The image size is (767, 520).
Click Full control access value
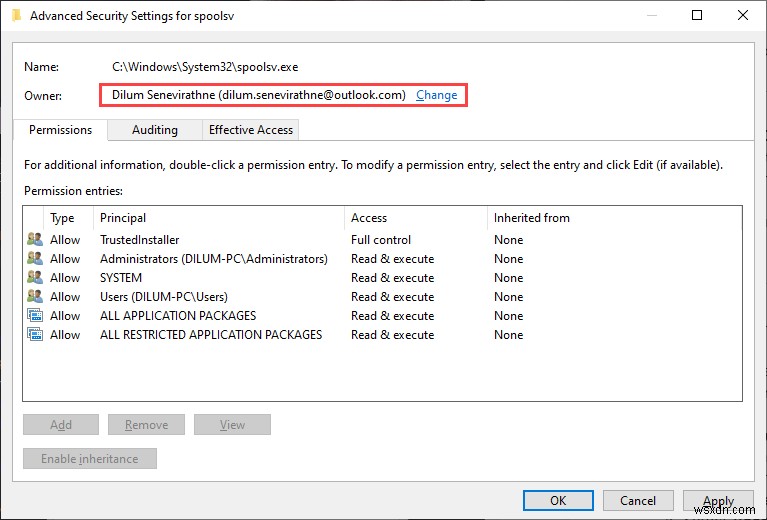[x=381, y=240]
